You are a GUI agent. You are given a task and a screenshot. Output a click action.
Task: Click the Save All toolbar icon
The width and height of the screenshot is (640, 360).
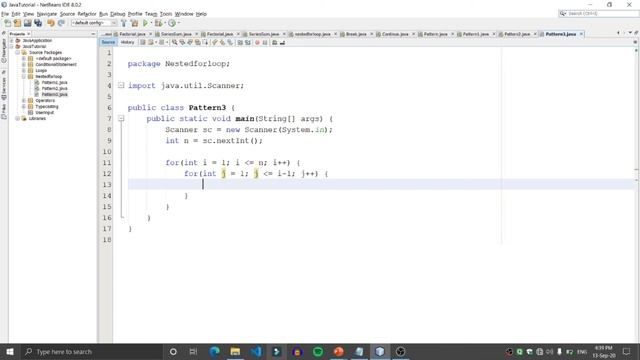pos(38,23)
